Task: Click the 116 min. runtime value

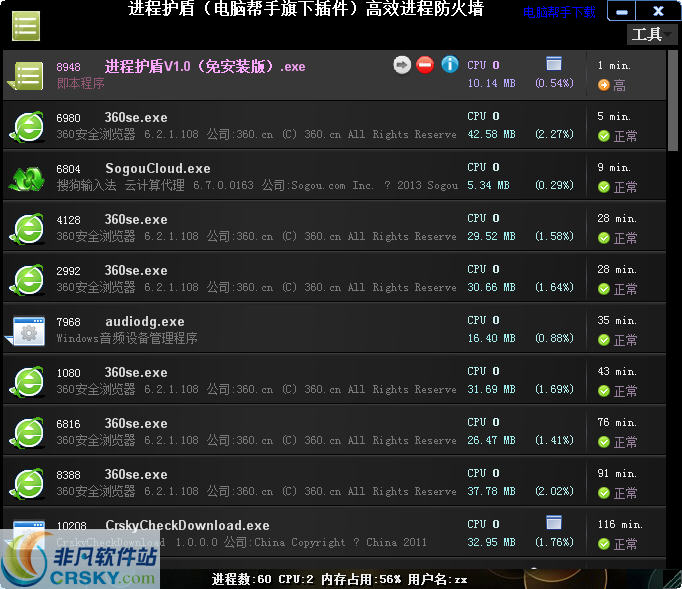Action: click(620, 524)
